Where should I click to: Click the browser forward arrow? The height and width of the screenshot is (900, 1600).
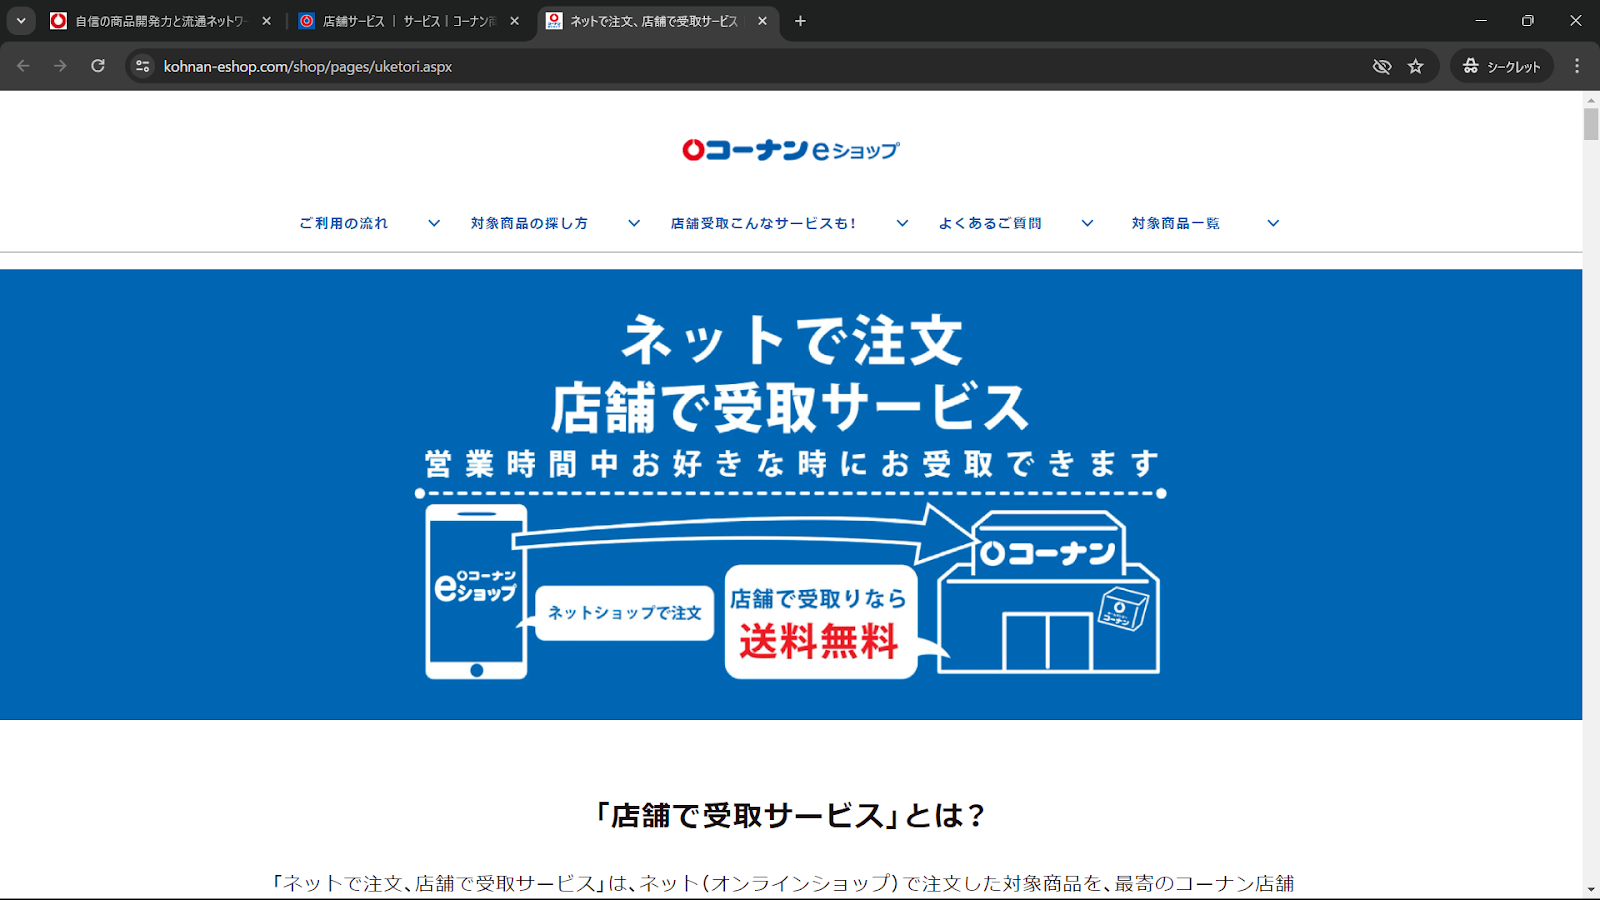[x=60, y=66]
